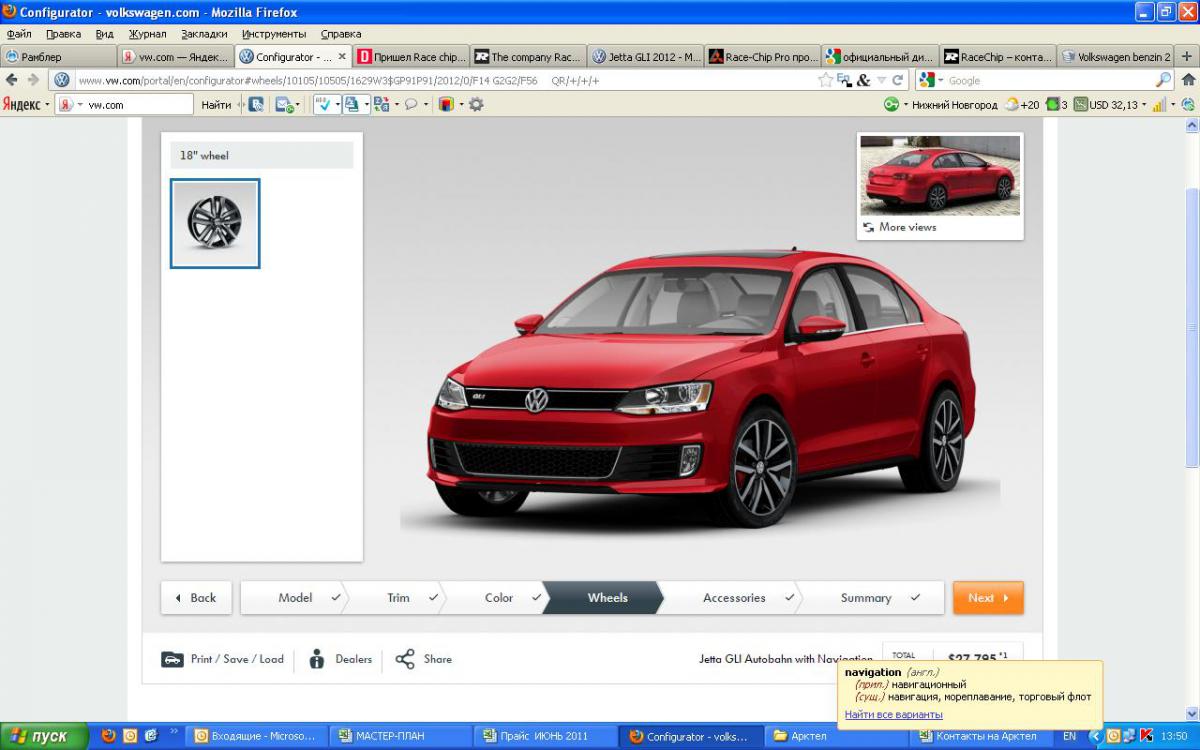Open the Закладки menu
1200x750 pixels.
pyautogui.click(x=204, y=34)
